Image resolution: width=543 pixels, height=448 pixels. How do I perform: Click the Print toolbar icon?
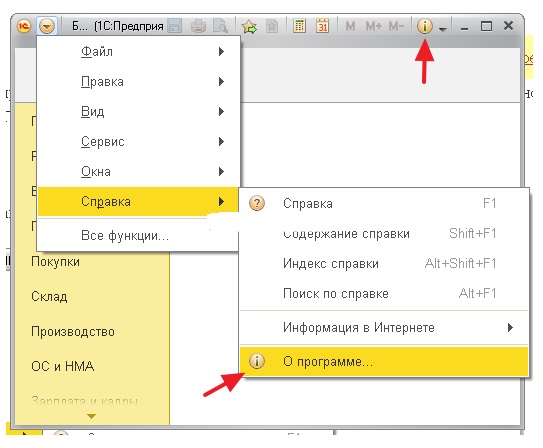[198, 26]
